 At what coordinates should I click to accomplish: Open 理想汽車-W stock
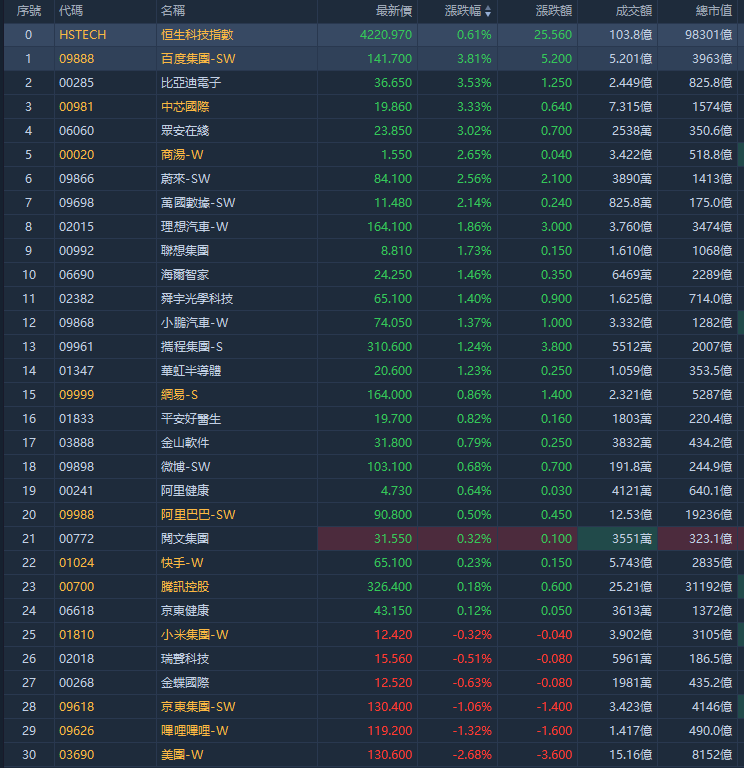point(194,227)
